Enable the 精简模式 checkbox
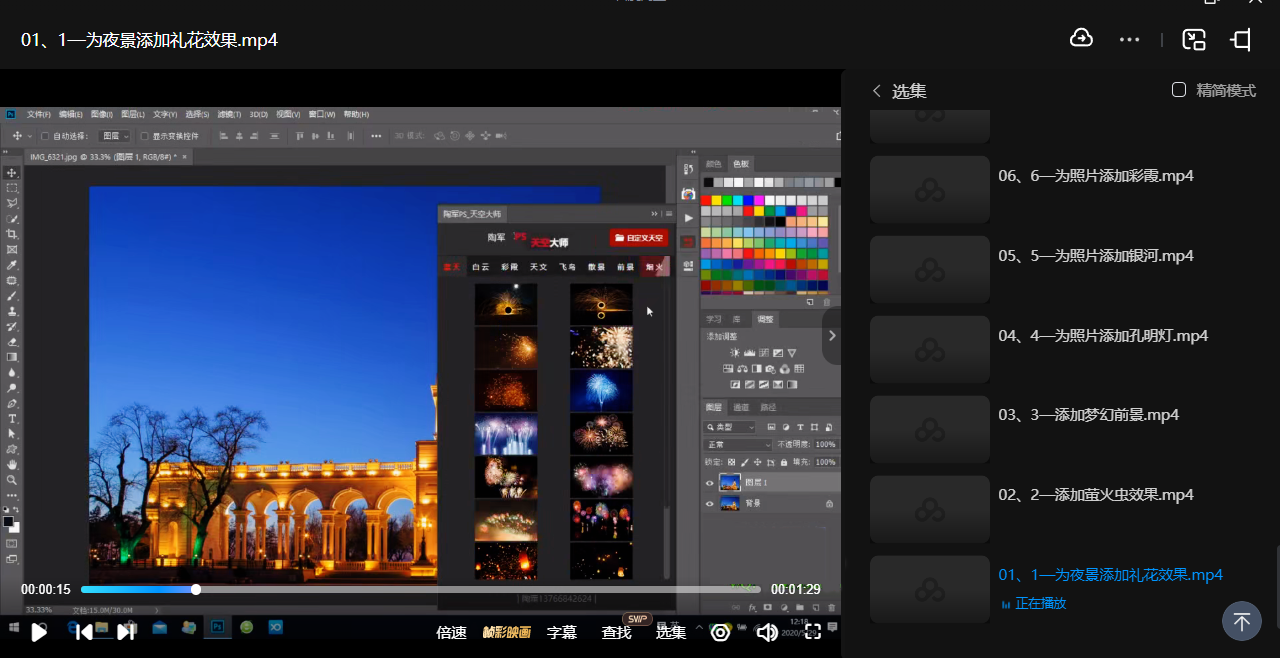This screenshot has height=658, width=1280. [1179, 90]
